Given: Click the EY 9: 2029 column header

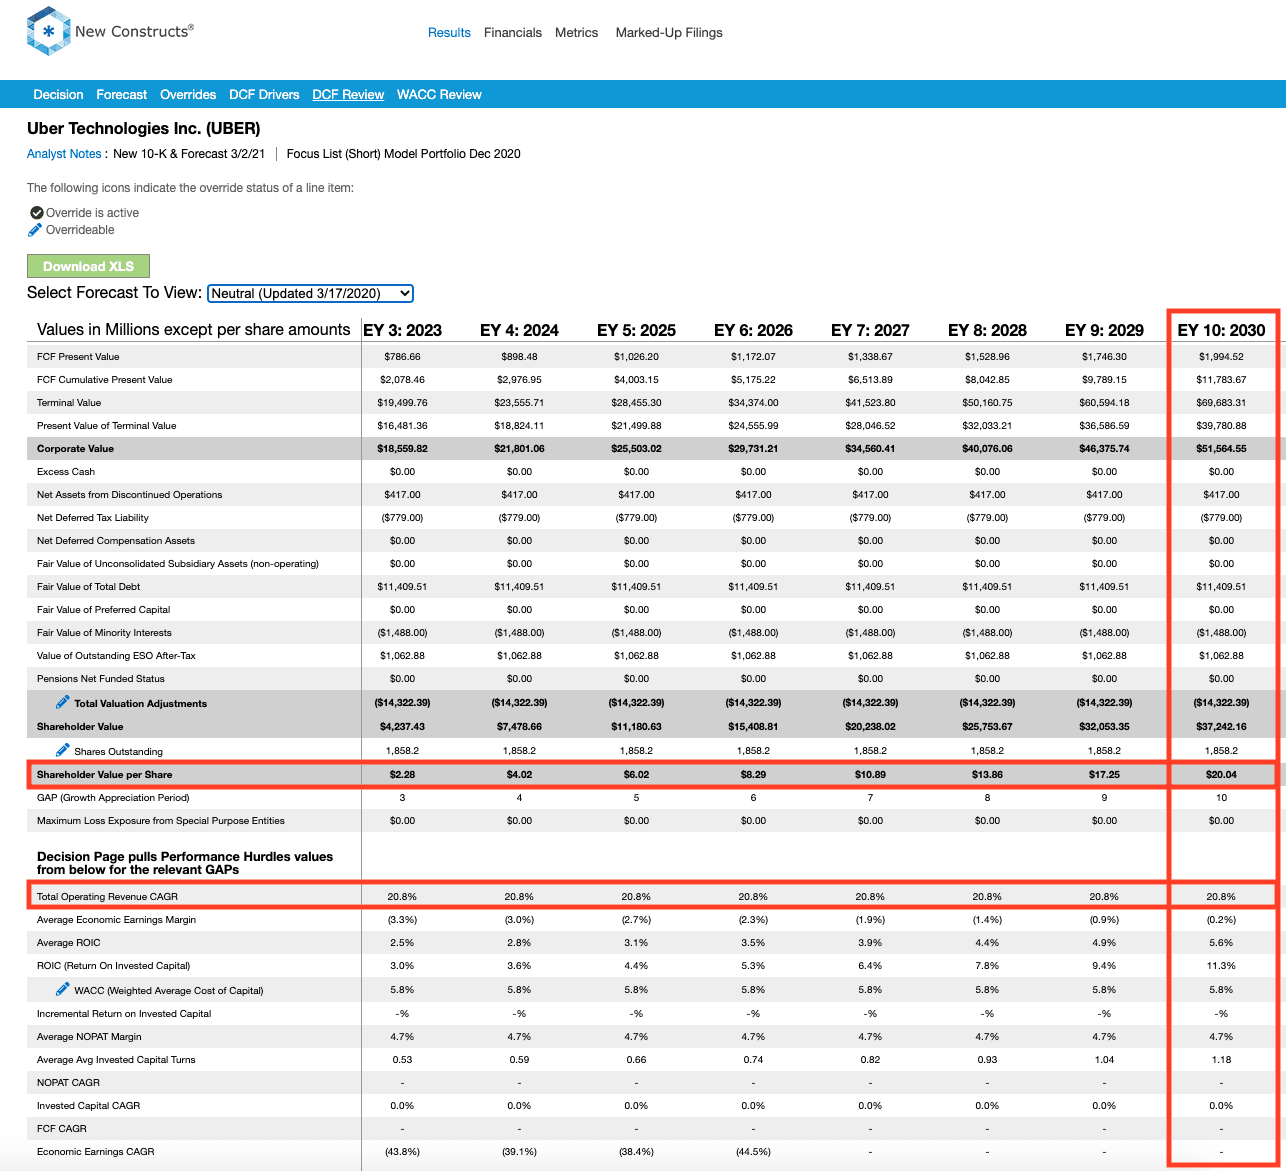Looking at the screenshot, I should point(1104,330).
